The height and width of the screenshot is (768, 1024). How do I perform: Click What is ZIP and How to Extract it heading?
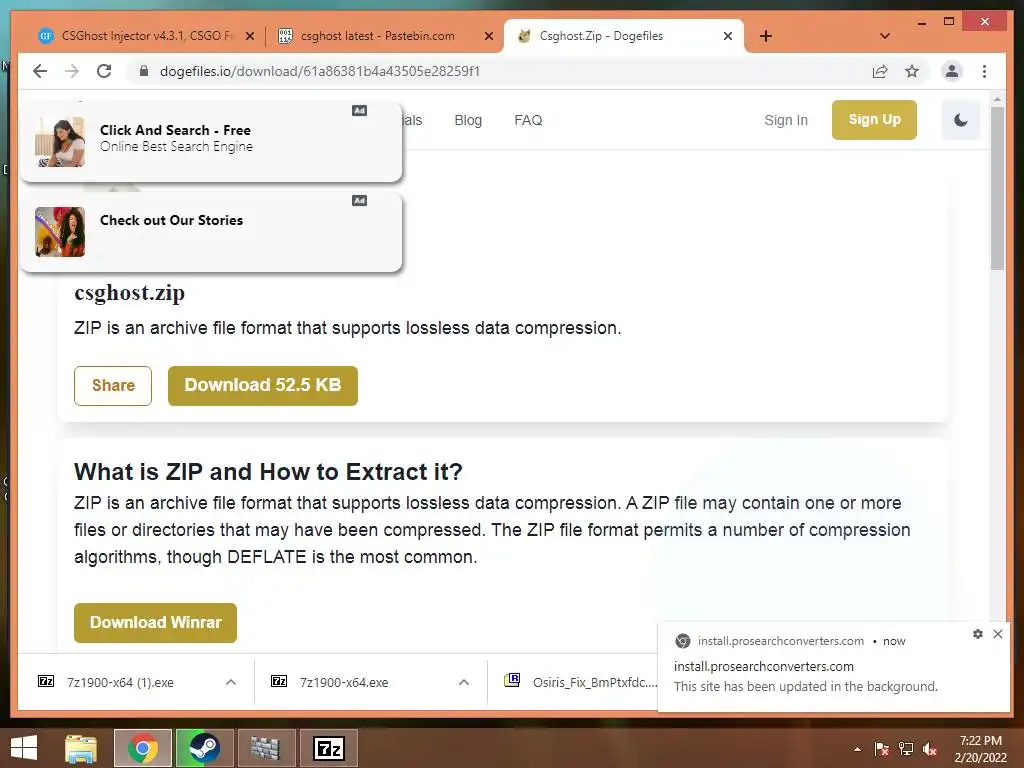pos(268,472)
